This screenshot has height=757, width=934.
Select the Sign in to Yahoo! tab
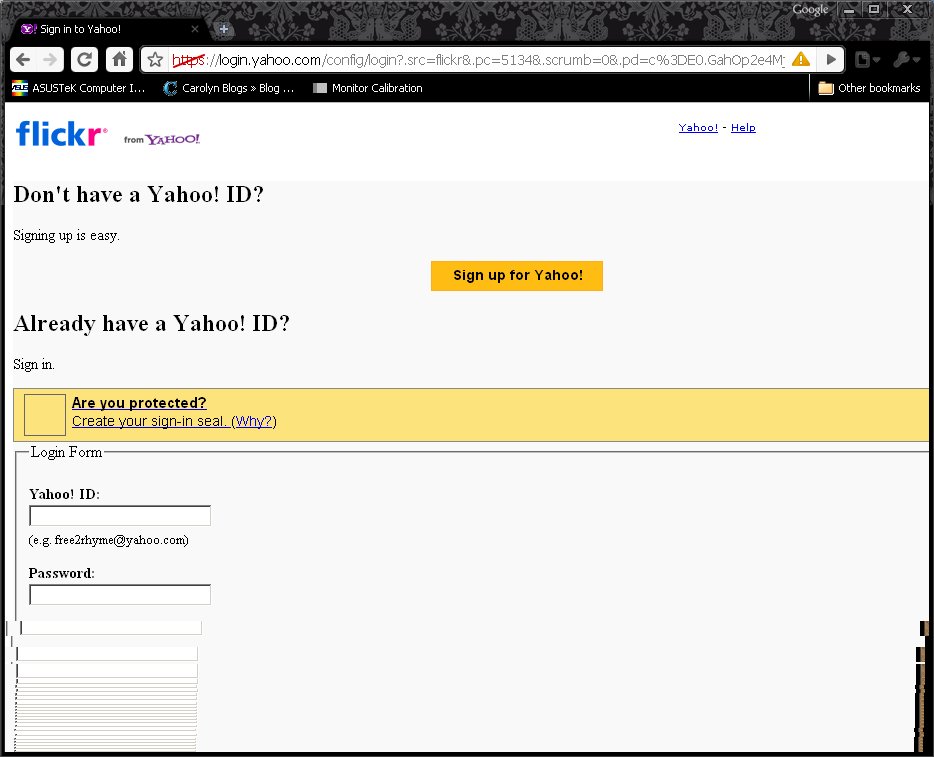[x=110, y=29]
